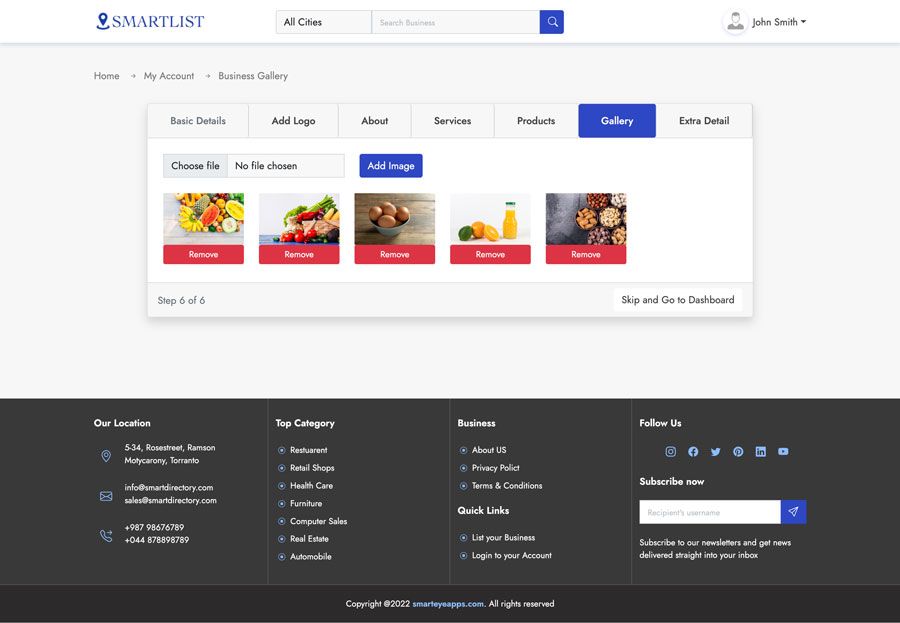The width and height of the screenshot is (900, 623).
Task: Open the Facebook icon under Follow Us
Action: [x=693, y=451]
